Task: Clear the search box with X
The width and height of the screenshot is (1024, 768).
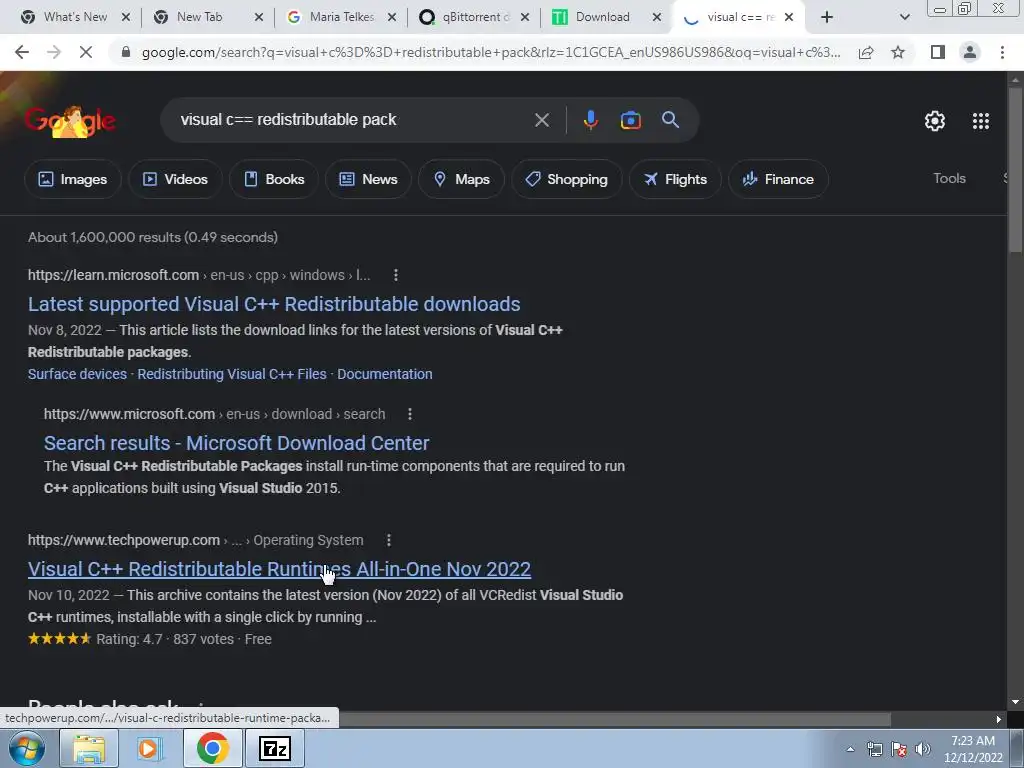Action: 541,120
